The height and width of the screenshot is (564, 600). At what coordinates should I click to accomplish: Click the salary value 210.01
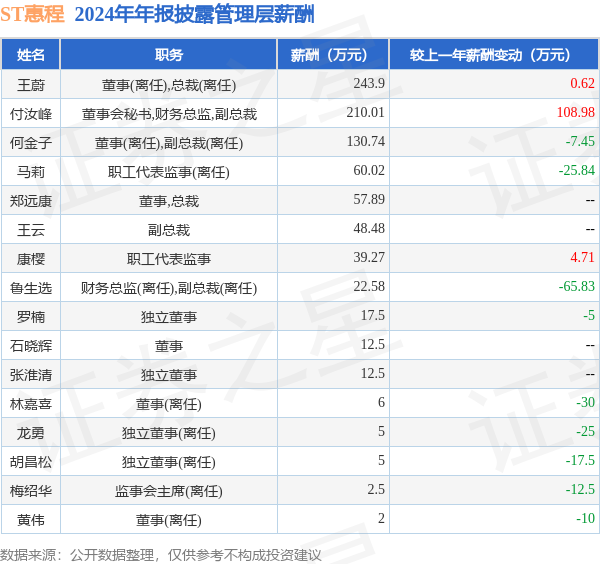tap(365, 112)
